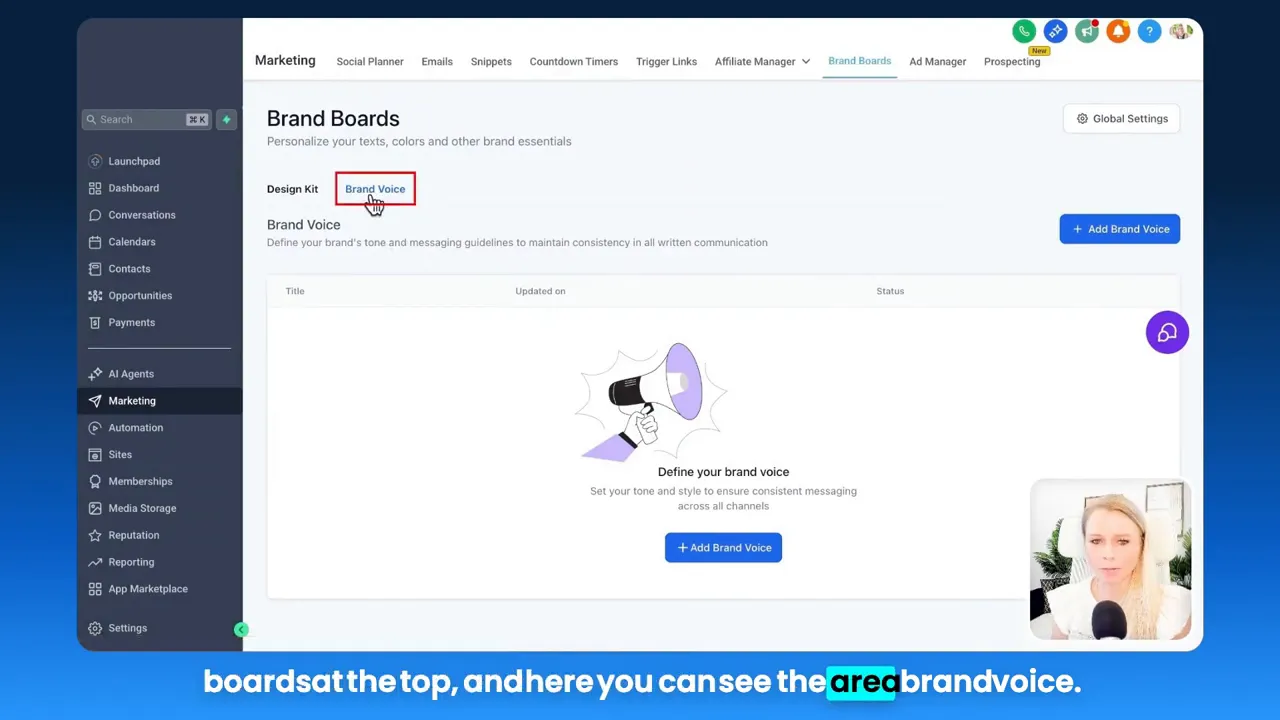Open the phone dialer icon
1280x720 pixels.
1023,32
